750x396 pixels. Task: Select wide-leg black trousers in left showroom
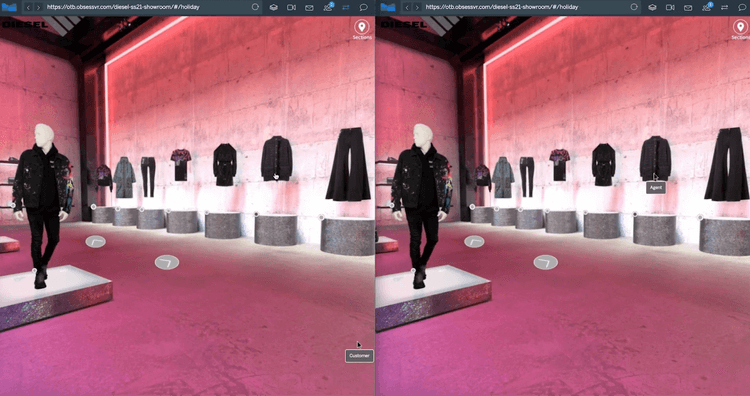click(x=349, y=164)
